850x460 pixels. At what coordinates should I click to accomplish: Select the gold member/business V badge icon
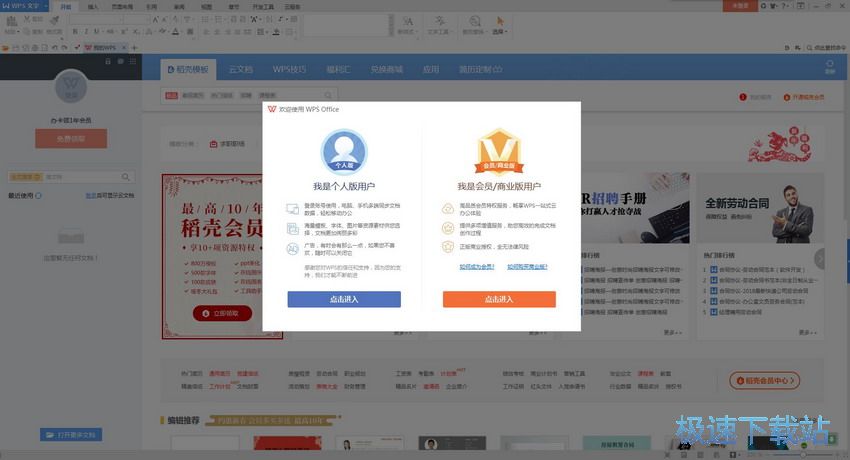[499, 152]
